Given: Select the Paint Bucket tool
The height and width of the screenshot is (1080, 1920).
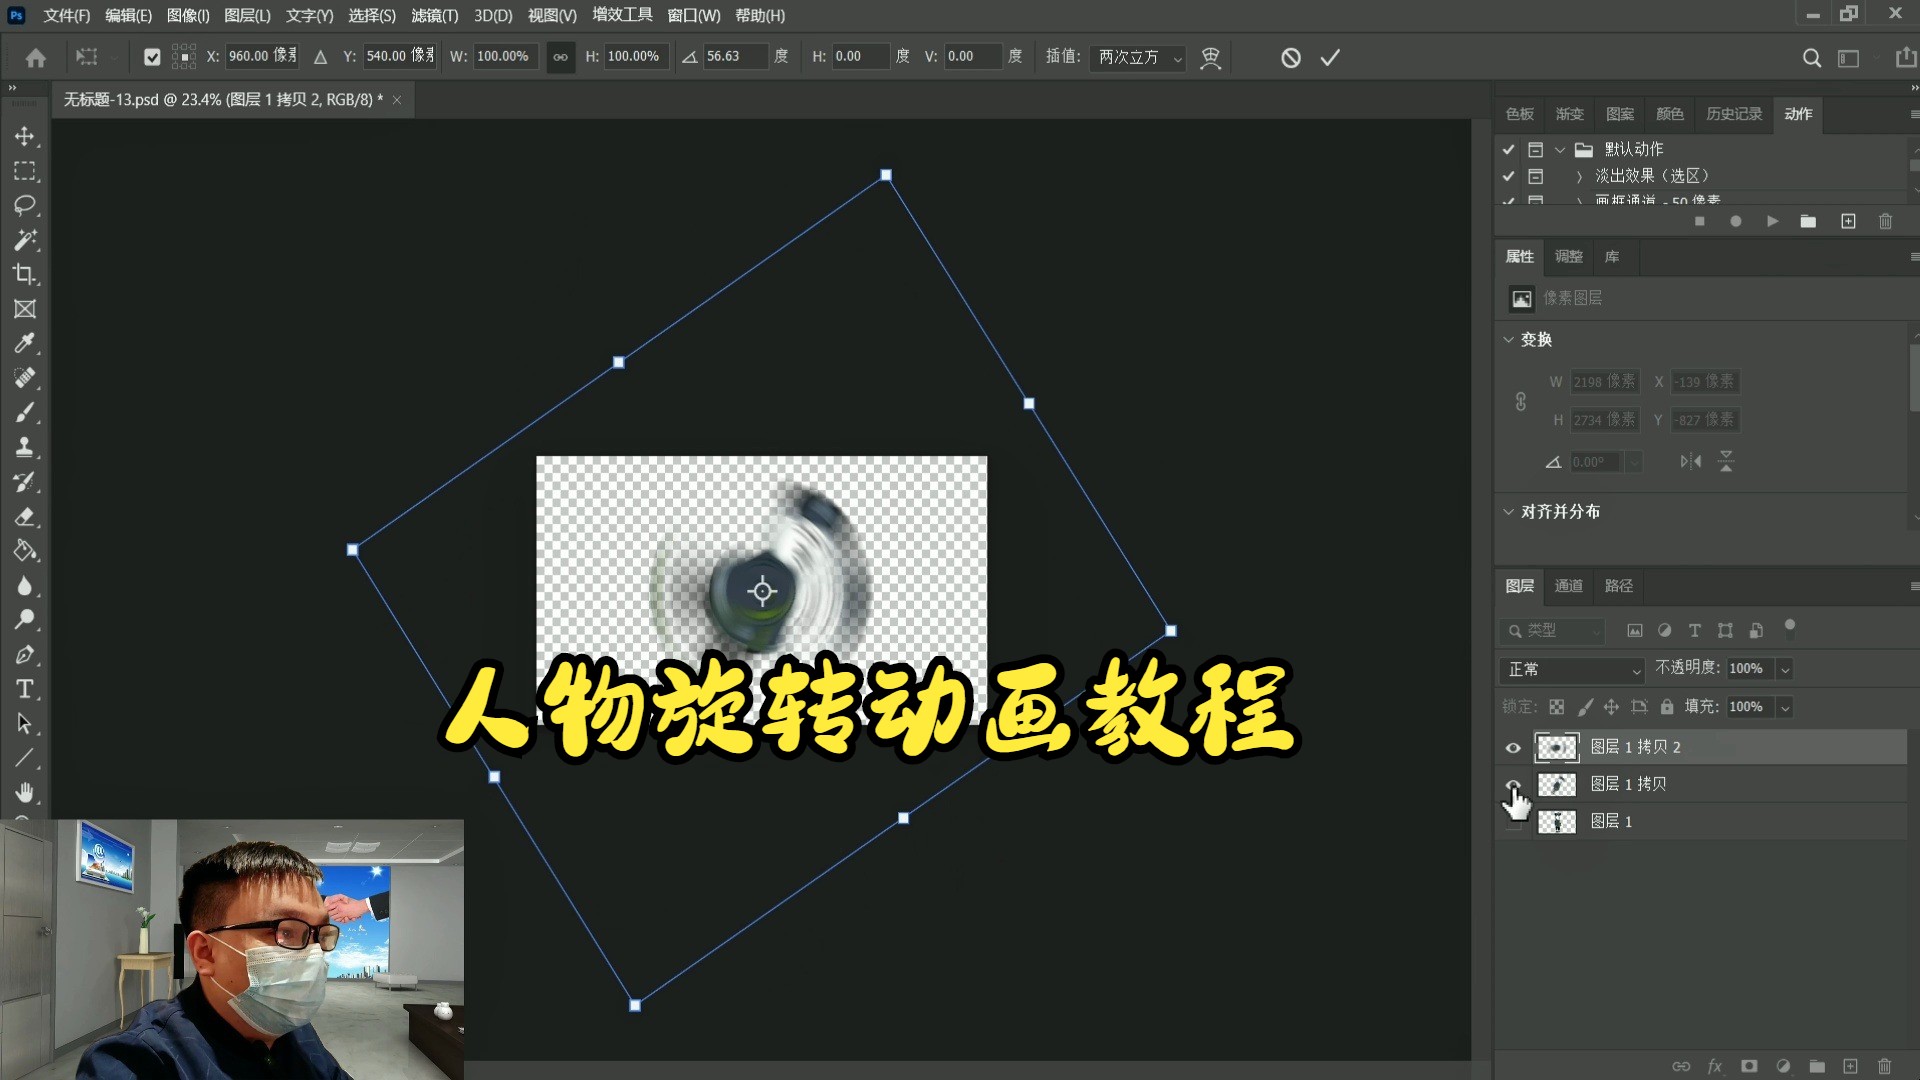Looking at the screenshot, I should tap(25, 551).
